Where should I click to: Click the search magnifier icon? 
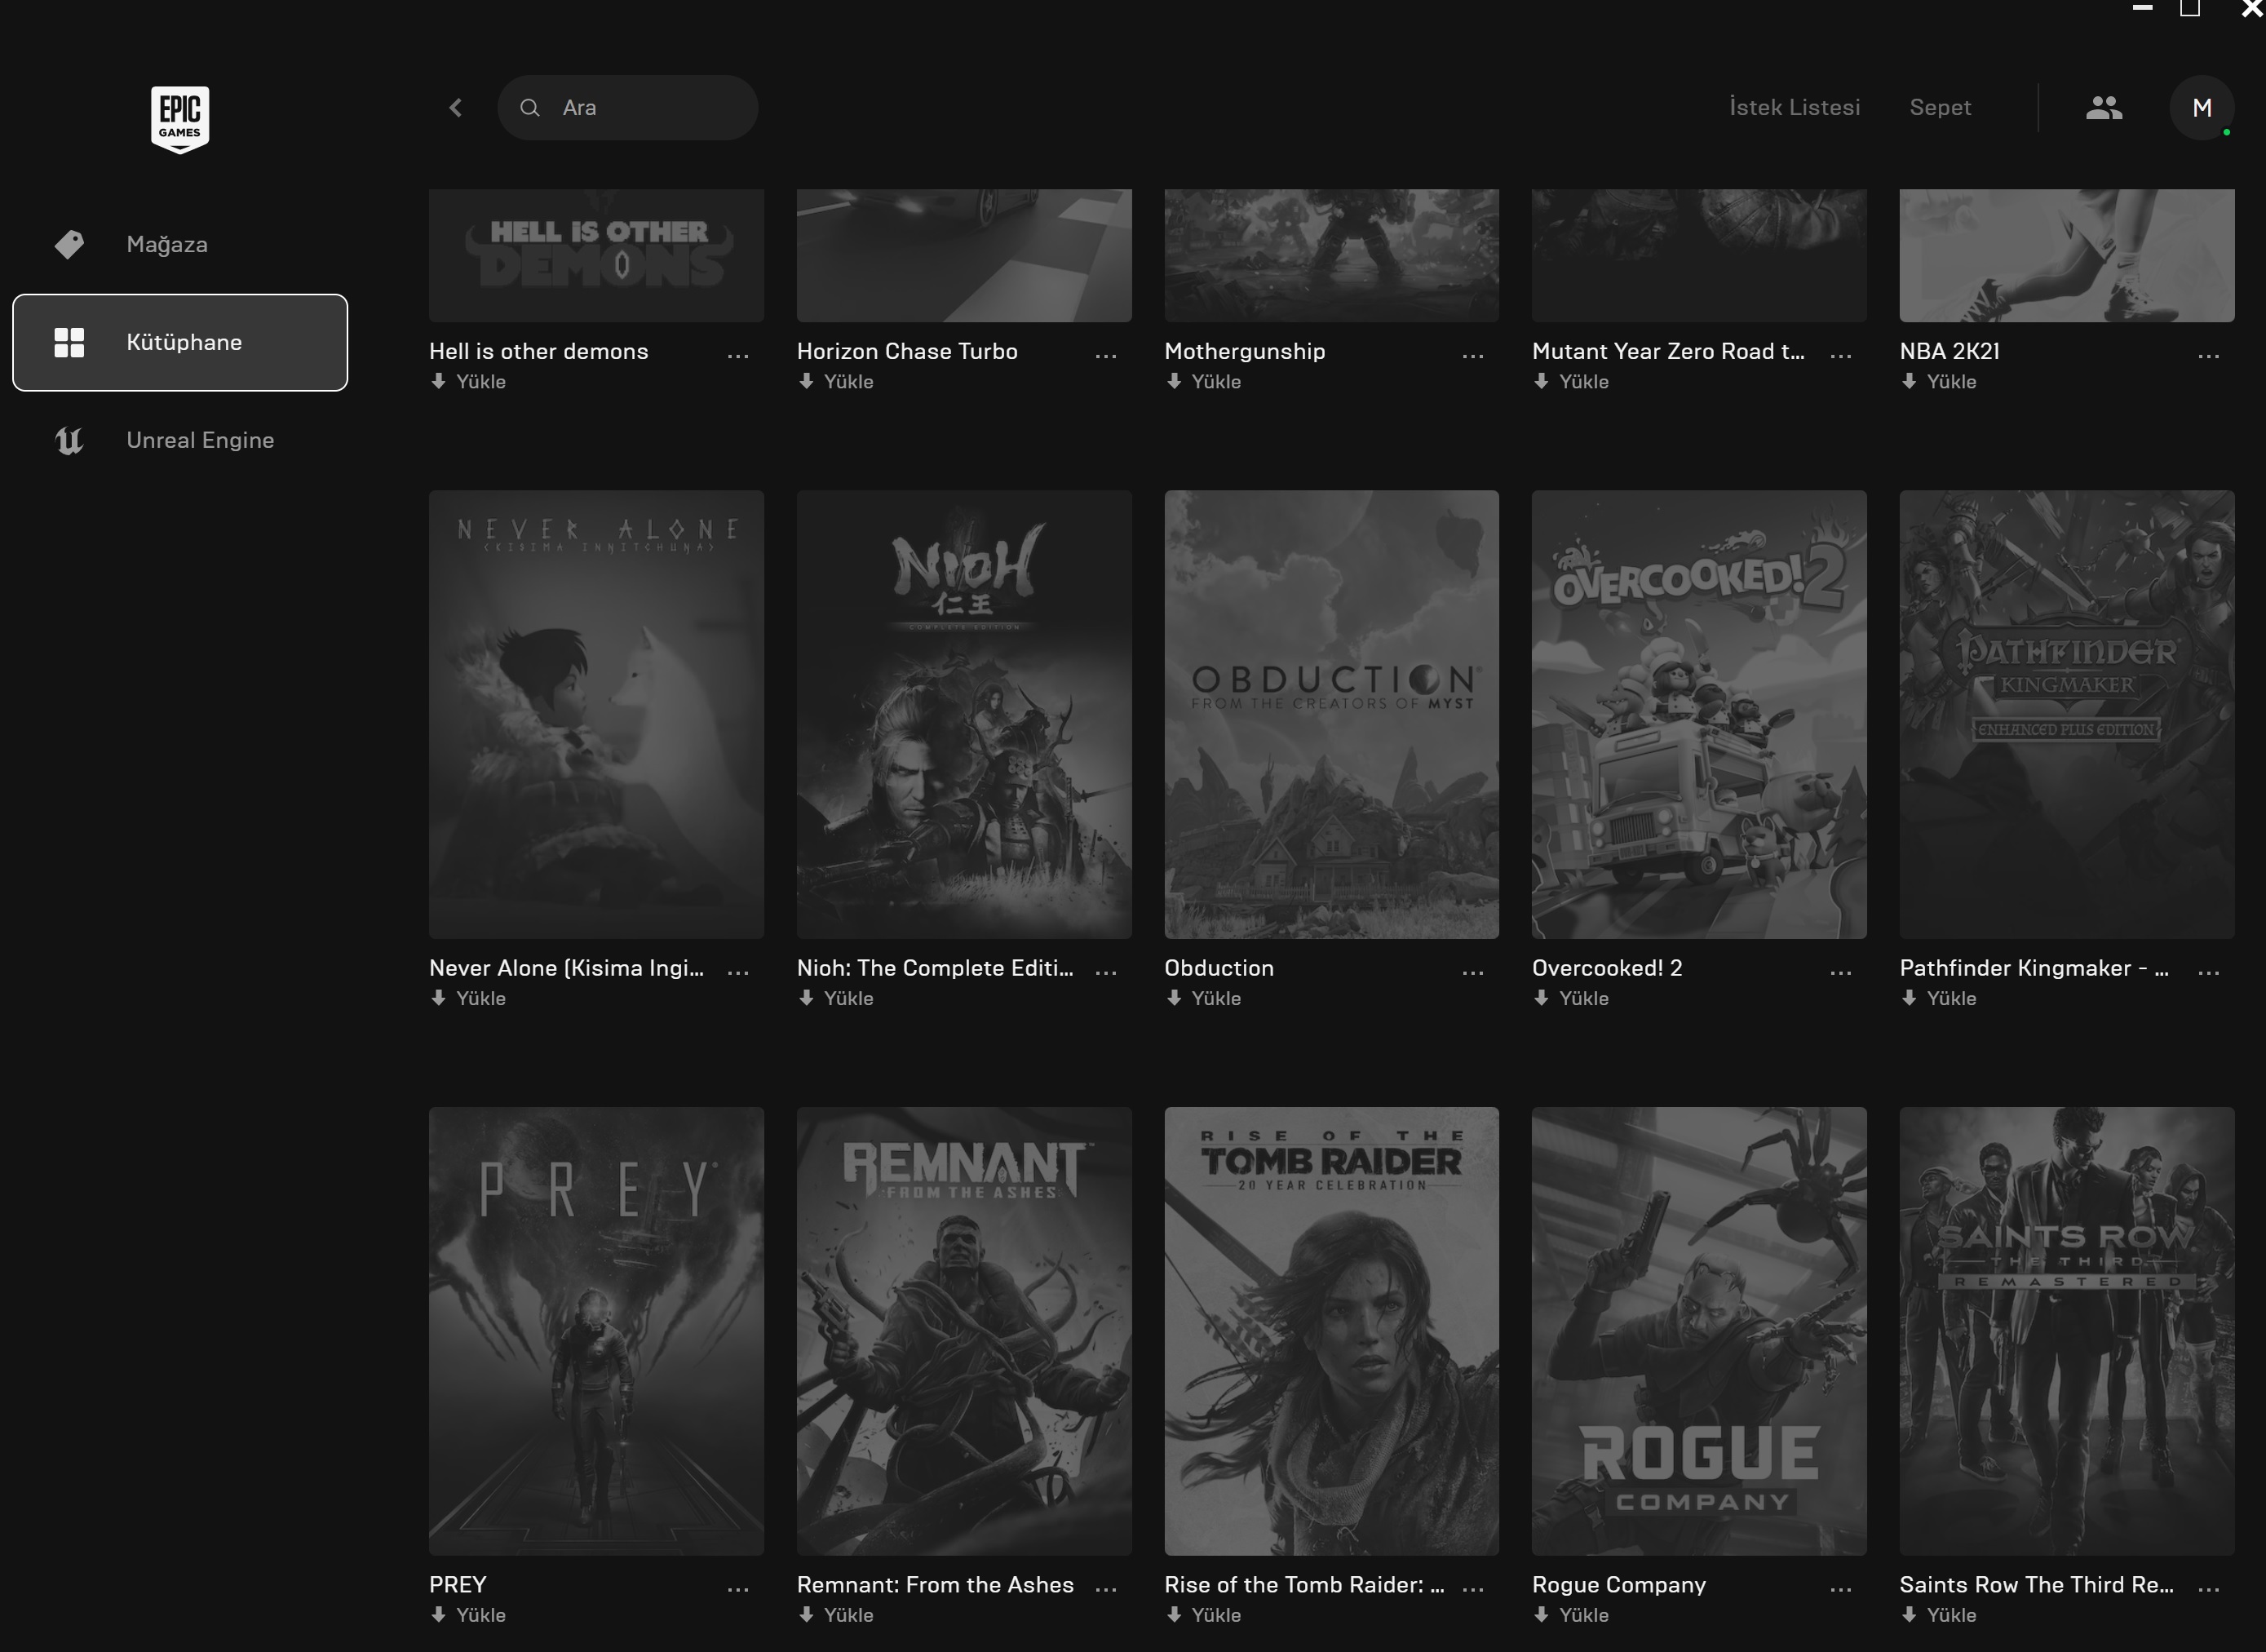coord(530,108)
